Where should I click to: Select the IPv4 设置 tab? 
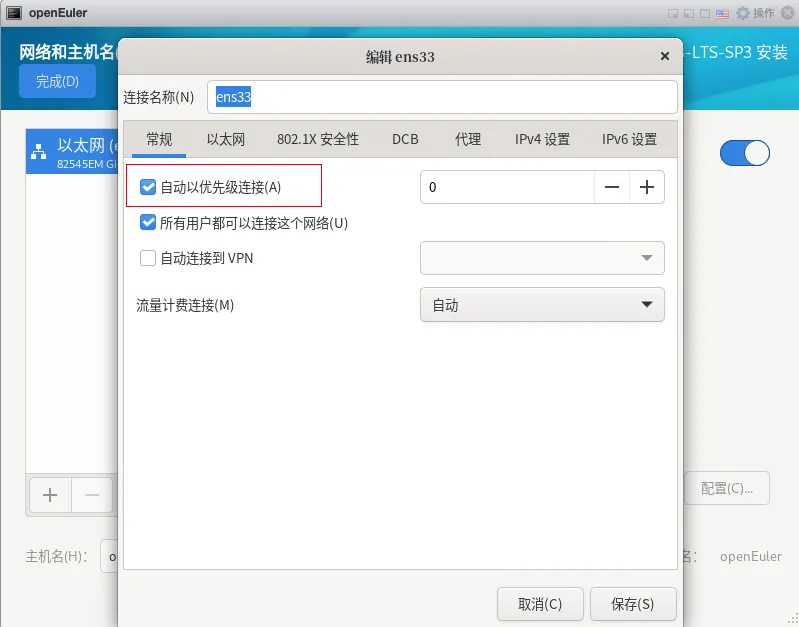542,139
